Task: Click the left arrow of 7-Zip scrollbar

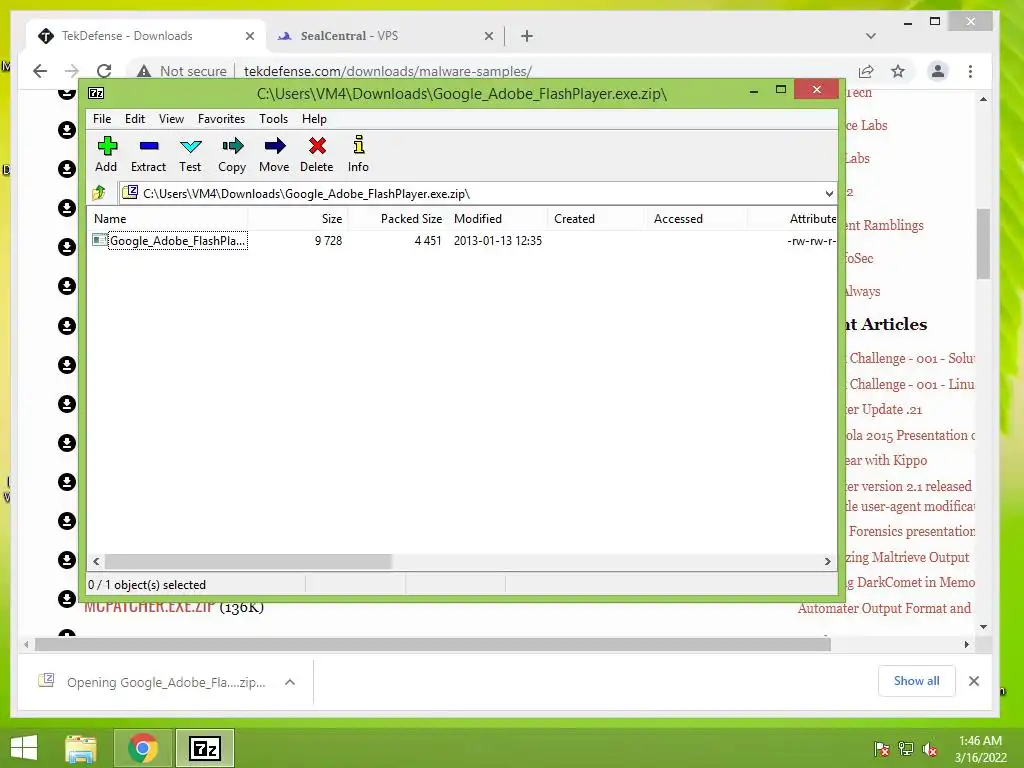Action: 96,562
